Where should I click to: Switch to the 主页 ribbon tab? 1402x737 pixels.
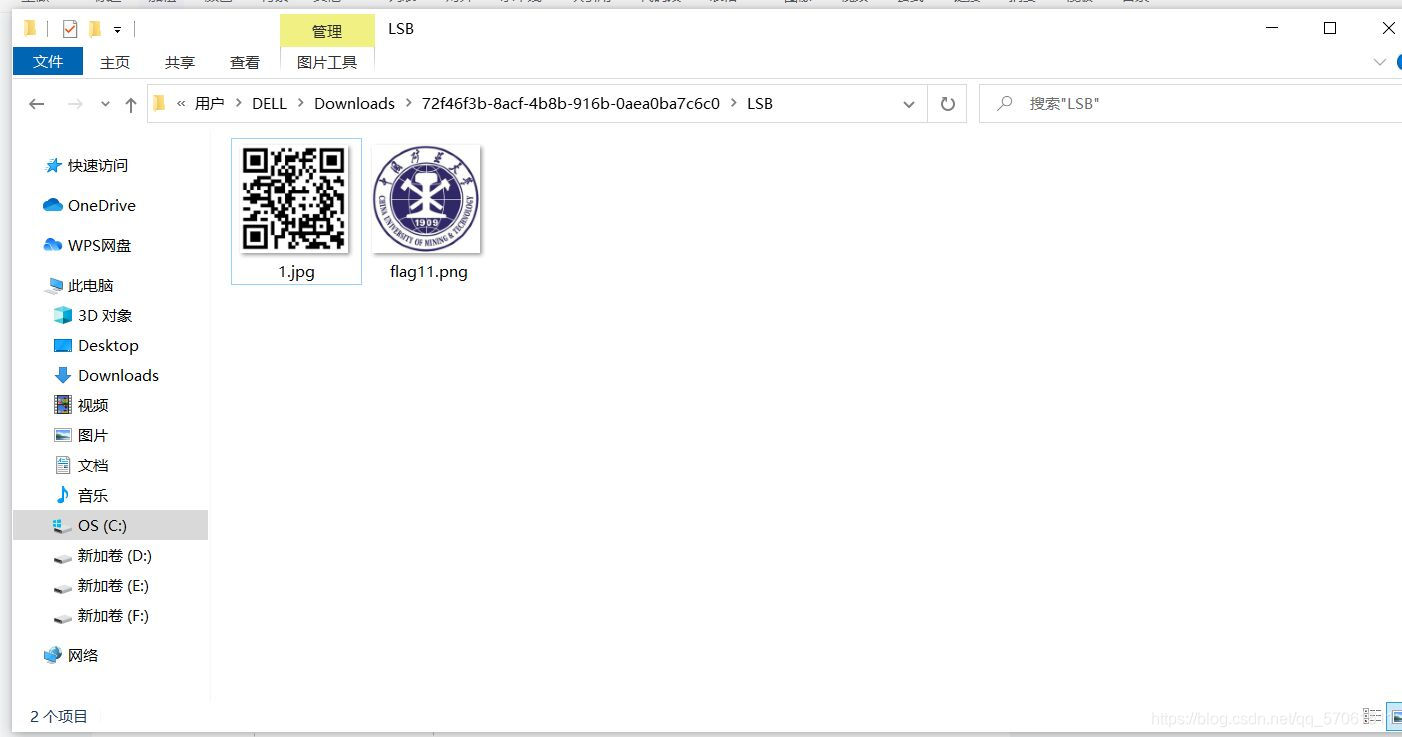(x=115, y=62)
